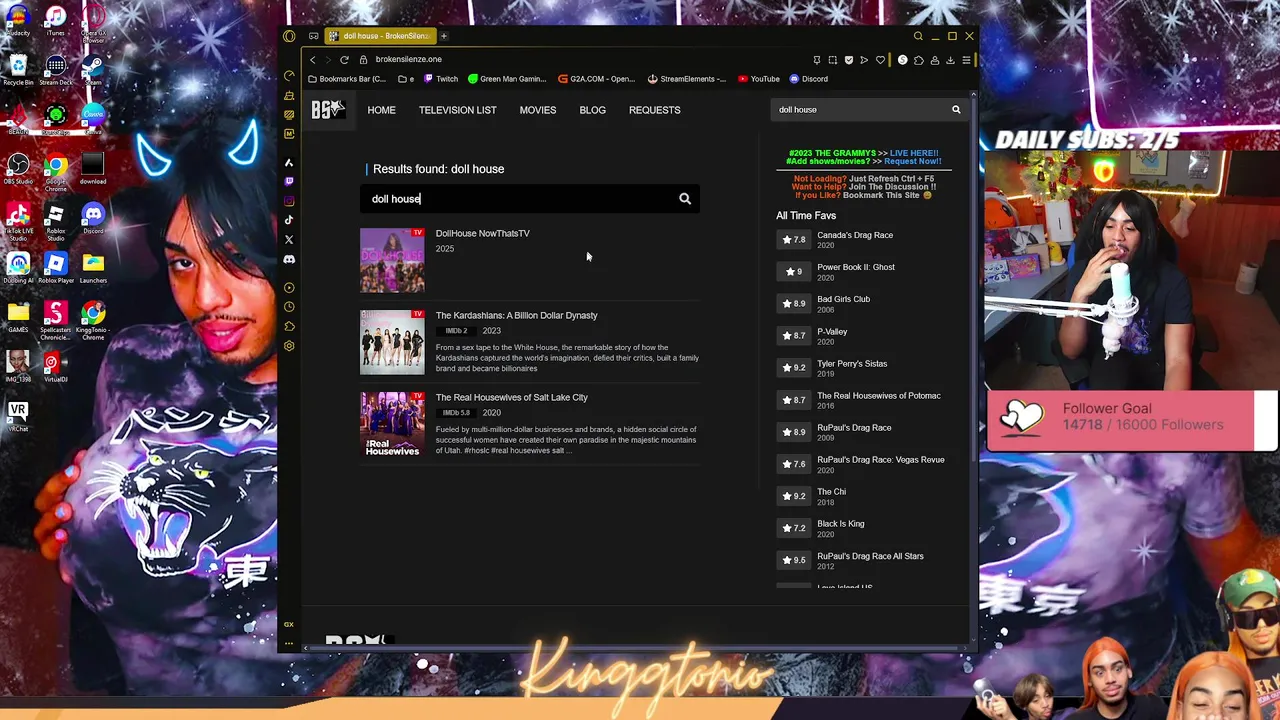
Task: Open the browser downloads icon
Action: (950, 60)
